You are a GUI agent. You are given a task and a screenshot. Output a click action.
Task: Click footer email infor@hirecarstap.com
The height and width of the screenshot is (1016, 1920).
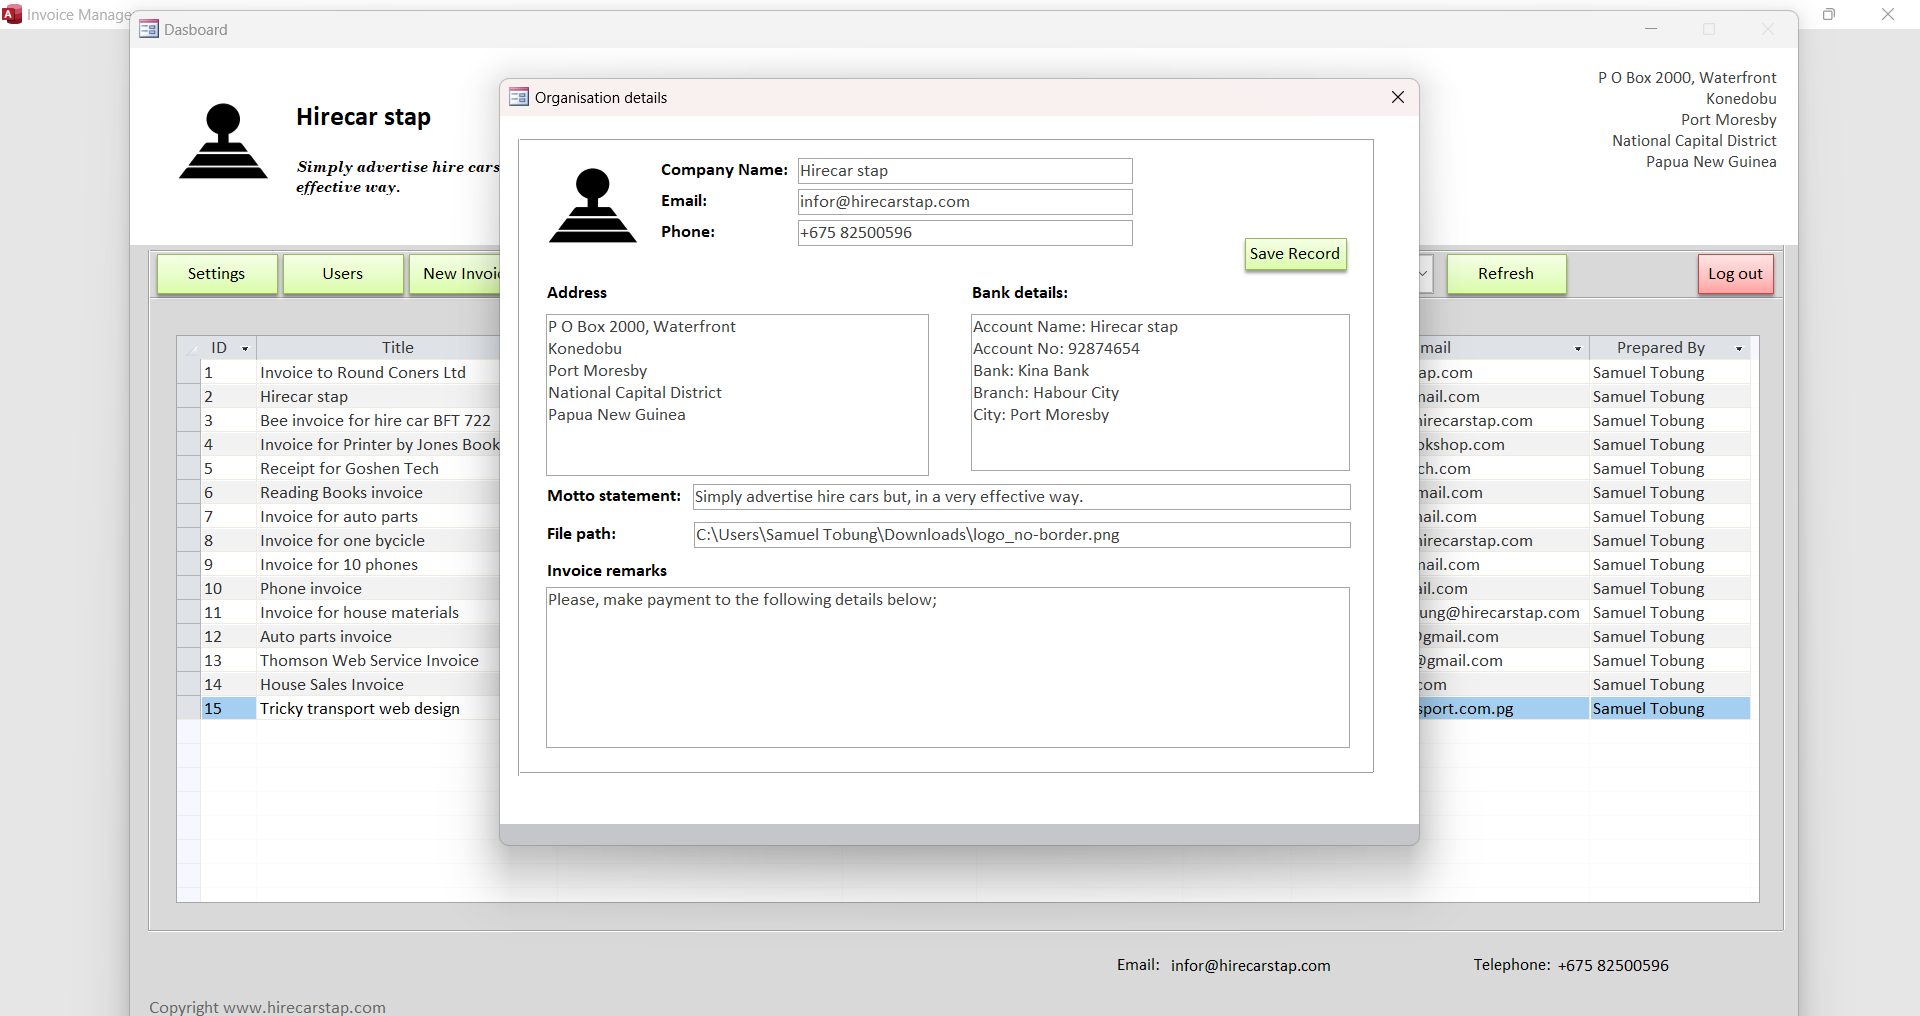click(x=1251, y=965)
